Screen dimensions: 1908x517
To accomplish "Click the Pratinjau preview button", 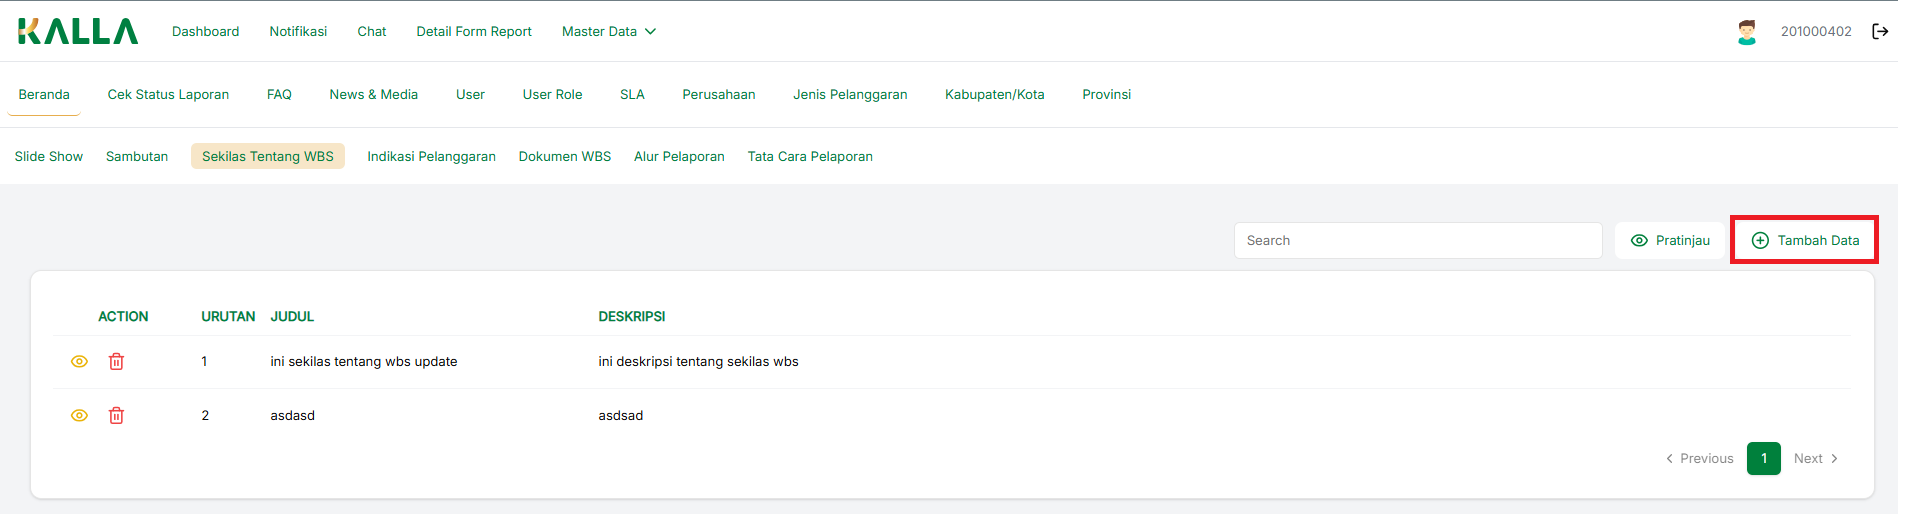I will click(x=1670, y=240).
